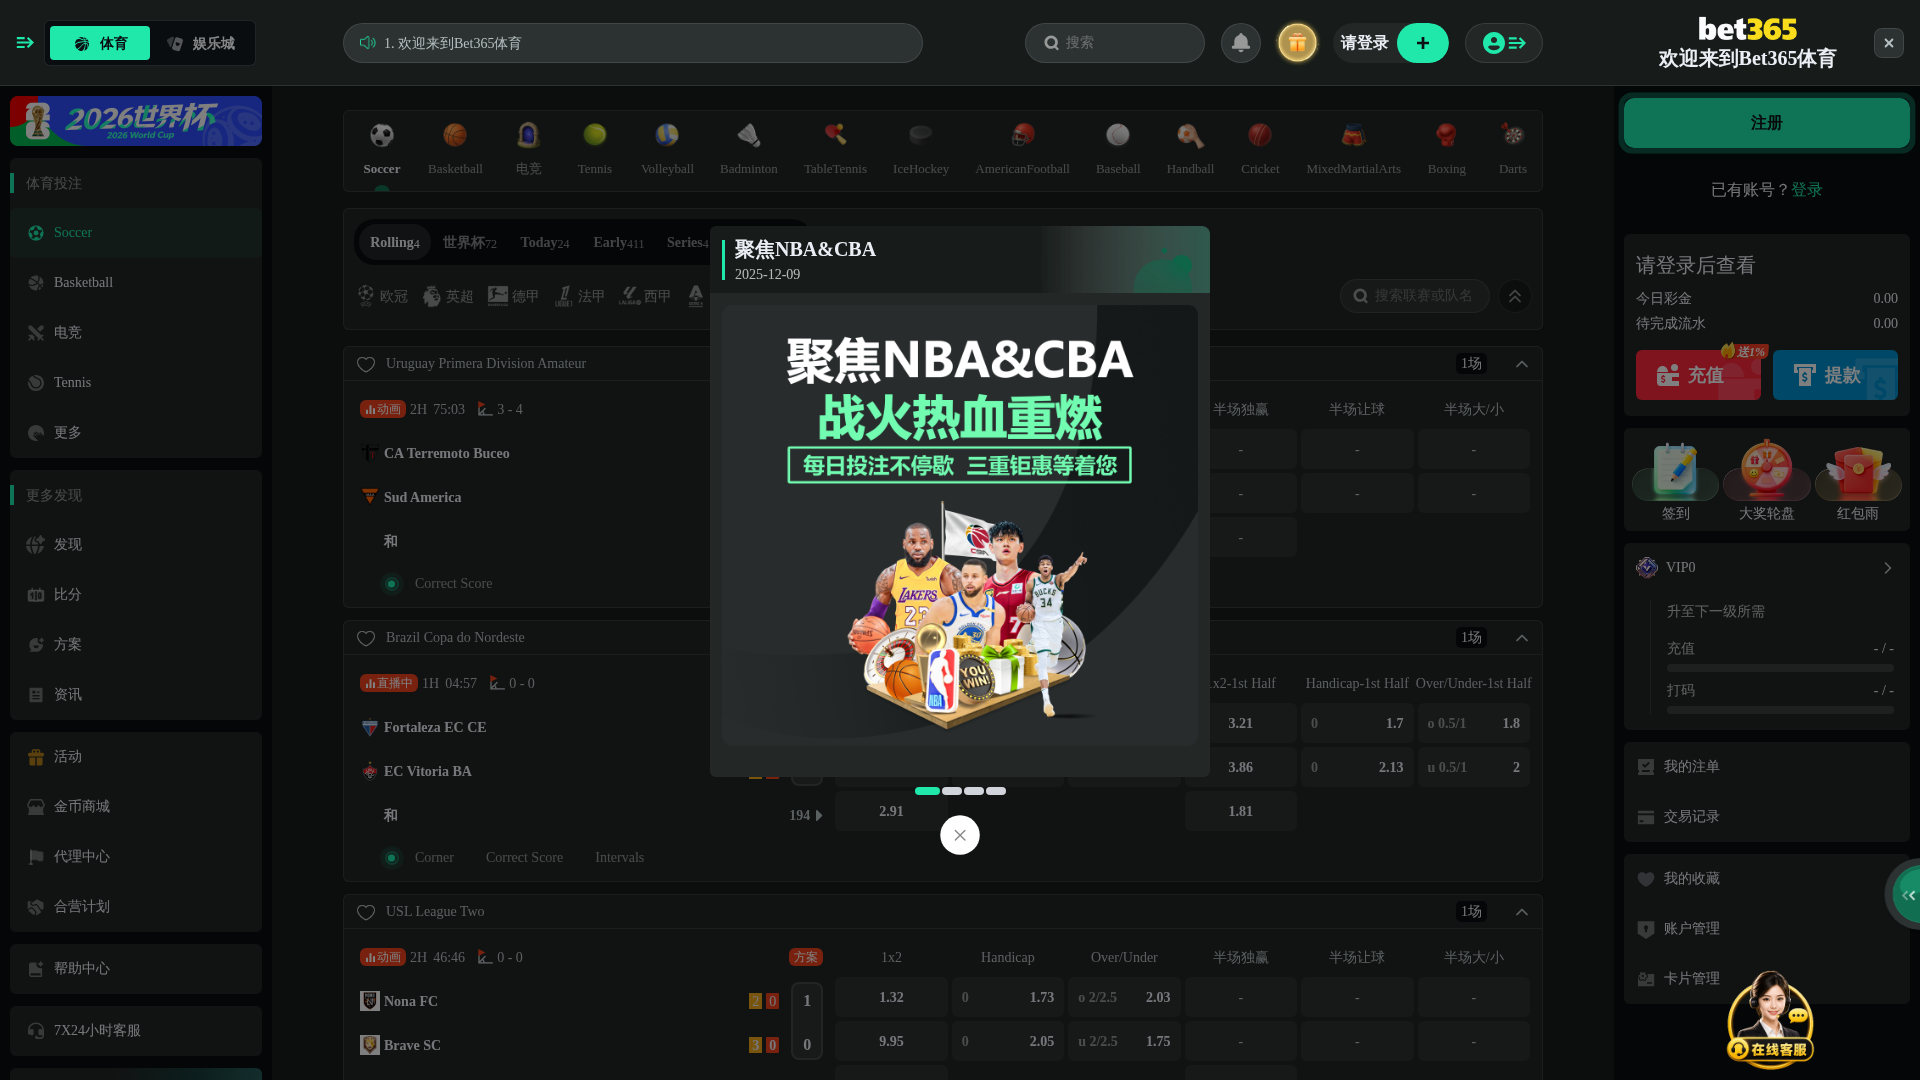Image resolution: width=1920 pixels, height=1080 pixels.
Task: Favorite USL League Two heart icon
Action: tap(366, 912)
